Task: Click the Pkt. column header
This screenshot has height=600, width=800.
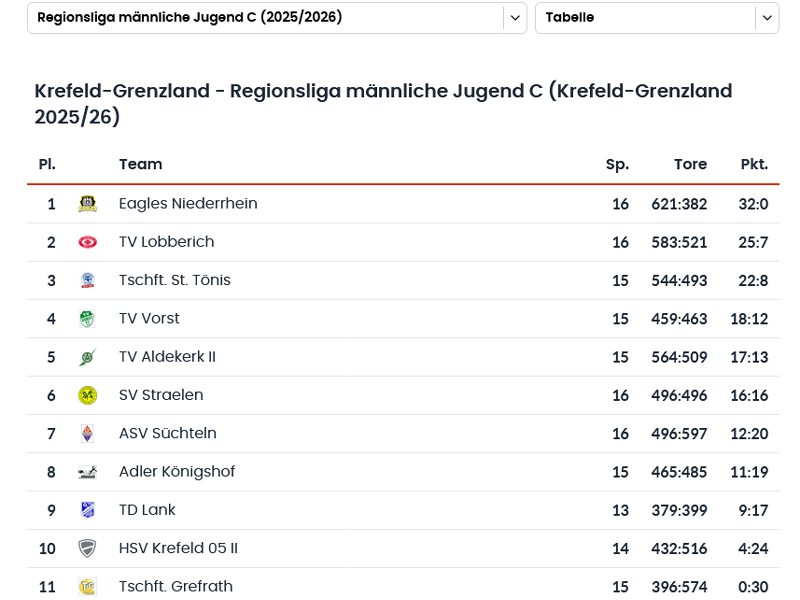Action: pyautogui.click(x=754, y=164)
